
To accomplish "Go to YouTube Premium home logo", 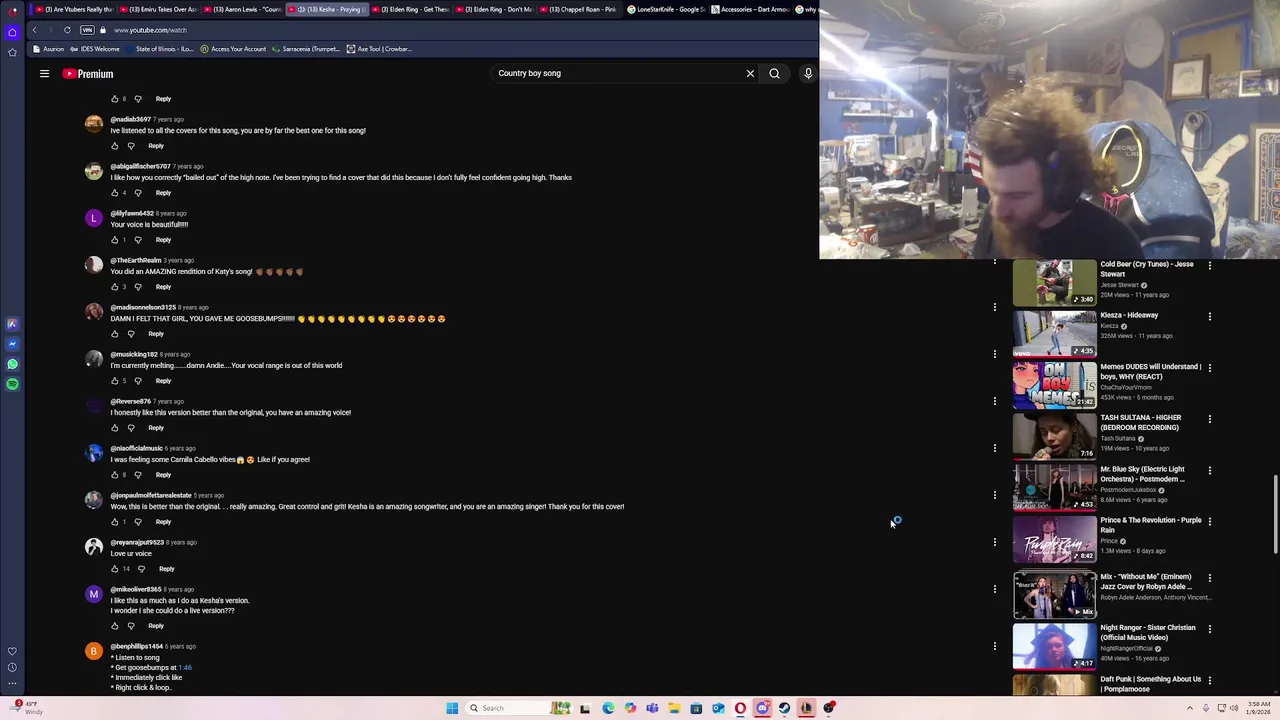I will [88, 74].
